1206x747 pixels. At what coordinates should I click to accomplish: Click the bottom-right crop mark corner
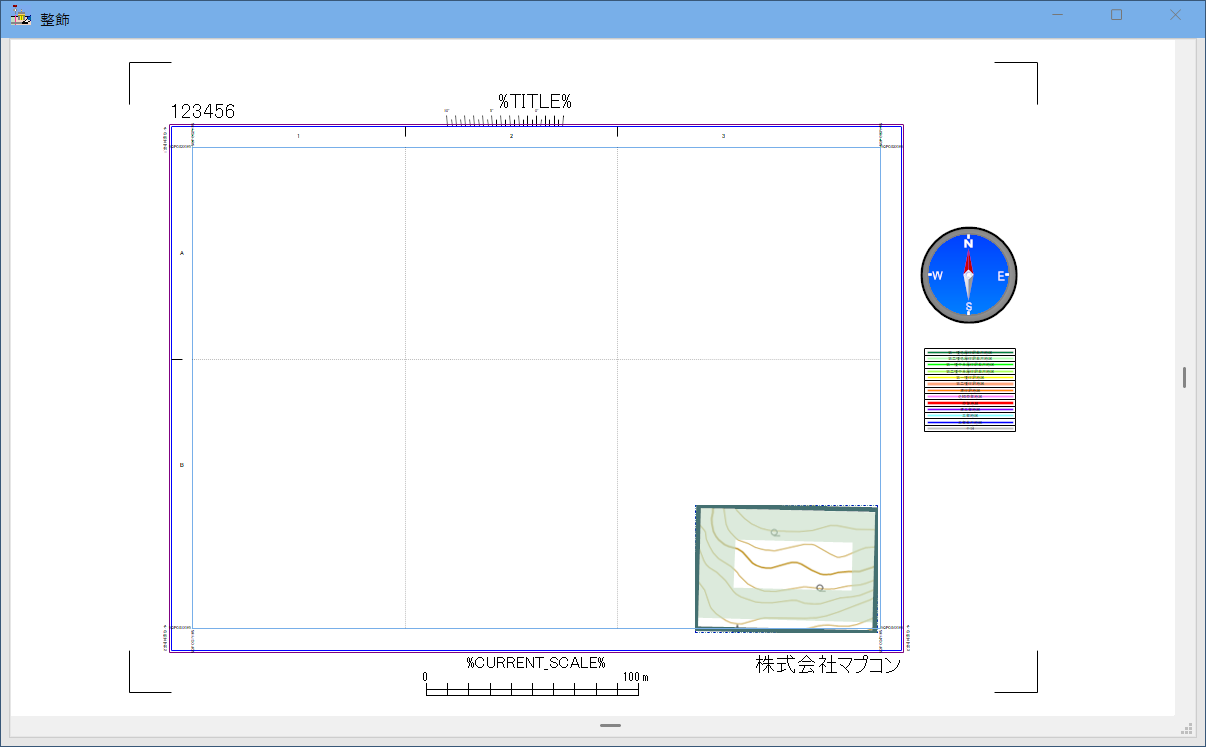click(x=1036, y=691)
